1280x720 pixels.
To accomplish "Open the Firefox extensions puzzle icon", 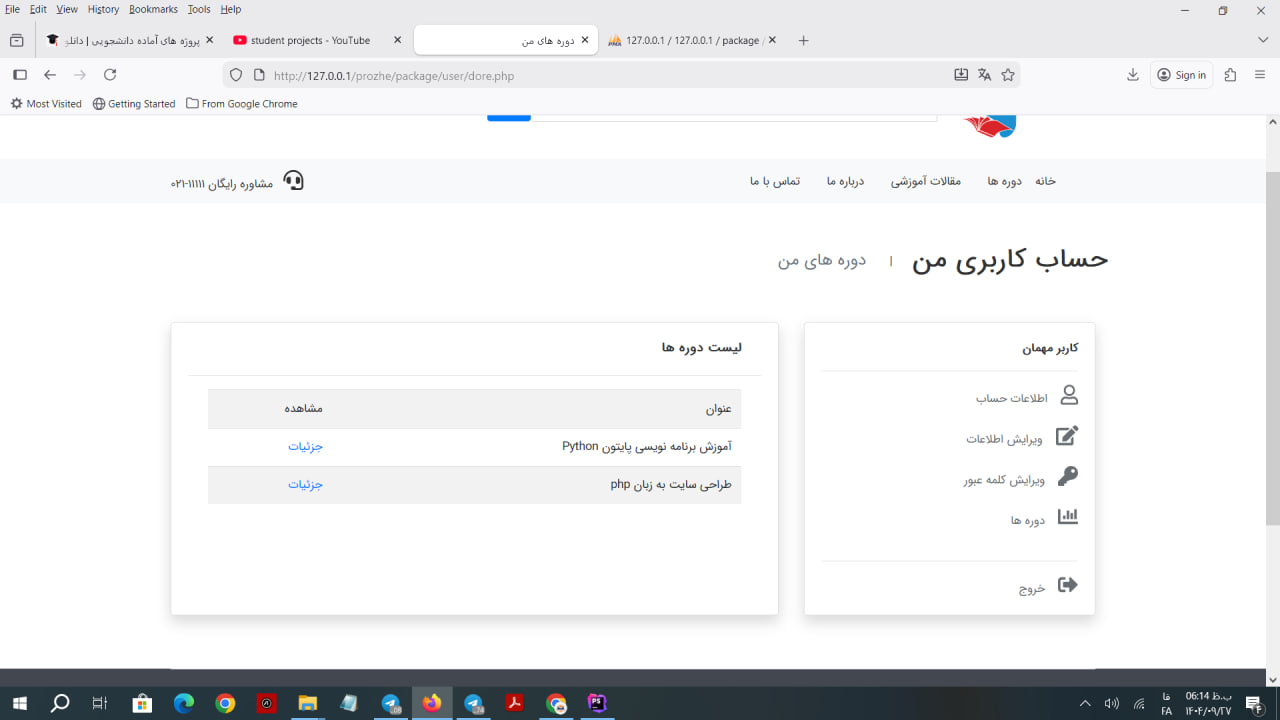I will [1231, 75].
